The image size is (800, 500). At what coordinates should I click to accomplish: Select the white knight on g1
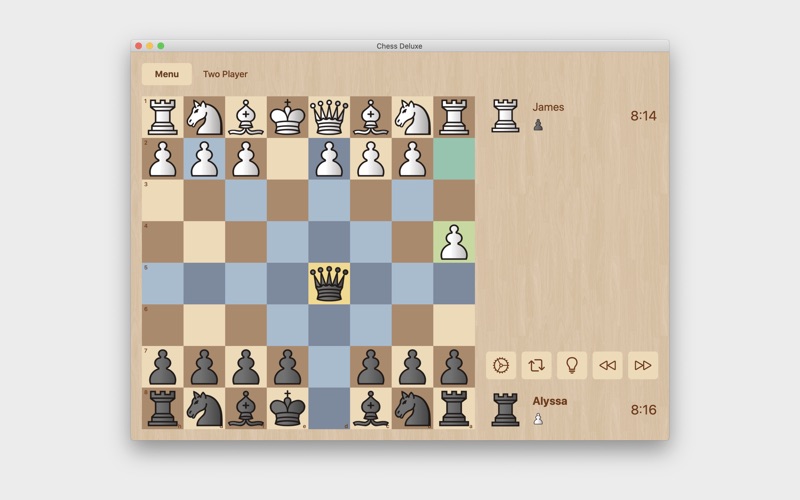pos(204,117)
